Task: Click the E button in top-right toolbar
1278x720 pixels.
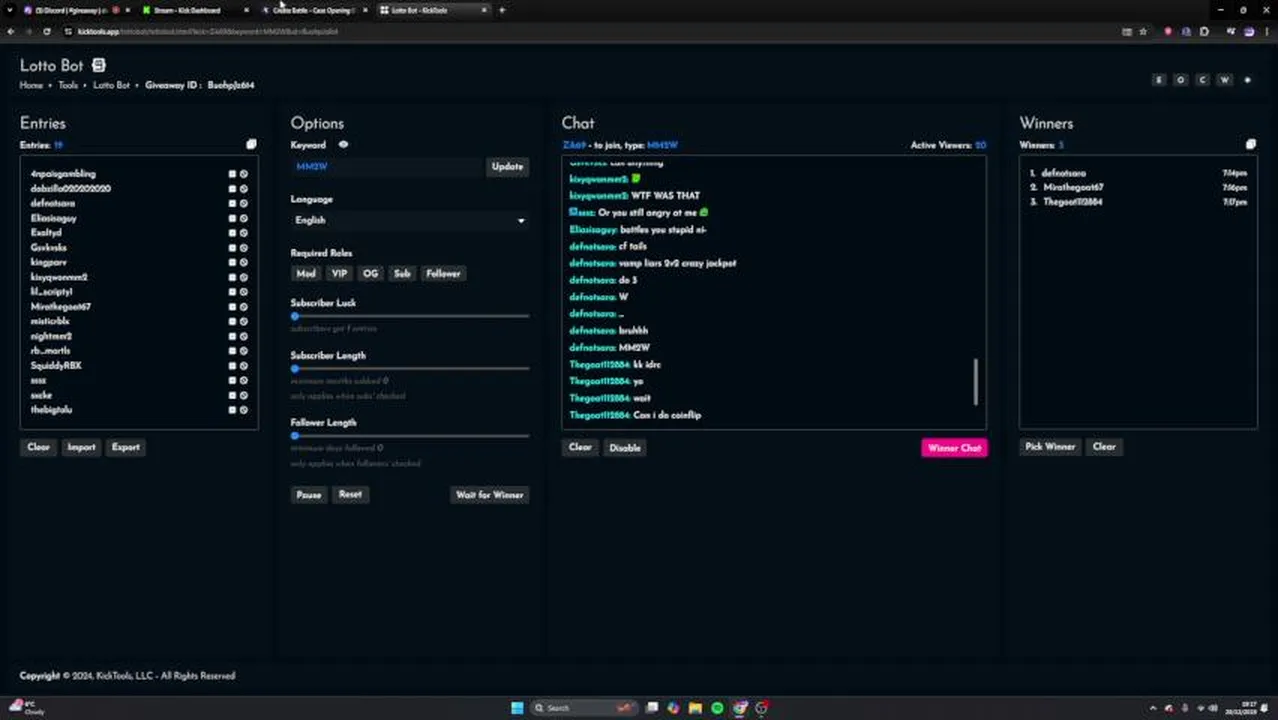Action: pos(1159,80)
